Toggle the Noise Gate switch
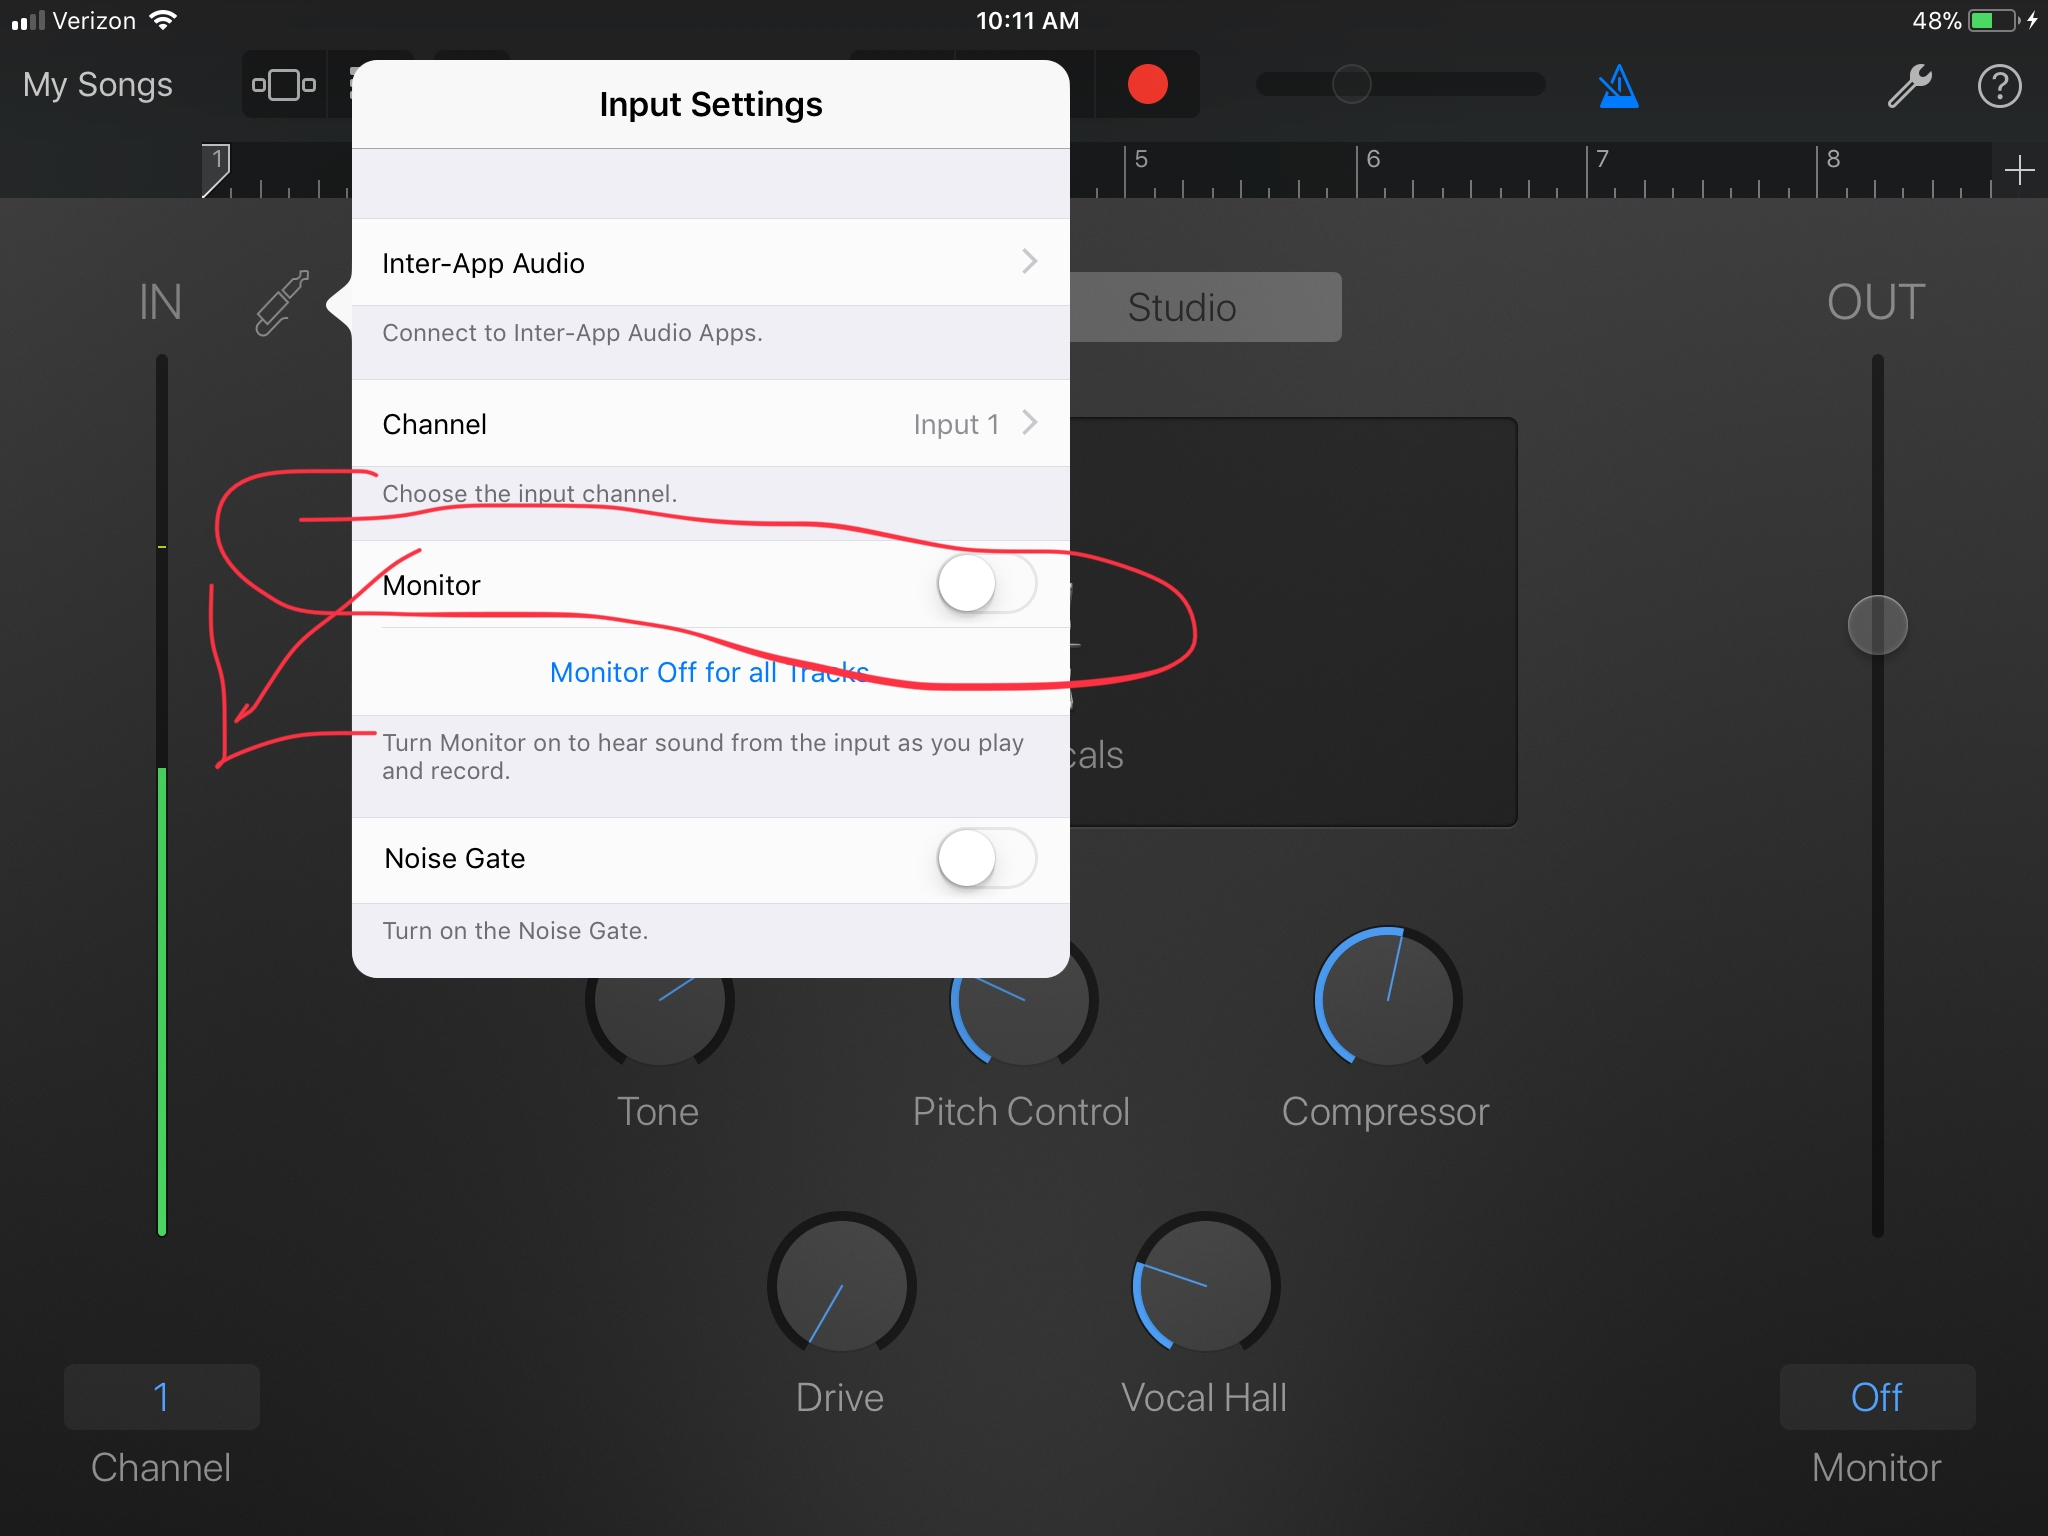This screenshot has height=1536, width=2048. 986,858
